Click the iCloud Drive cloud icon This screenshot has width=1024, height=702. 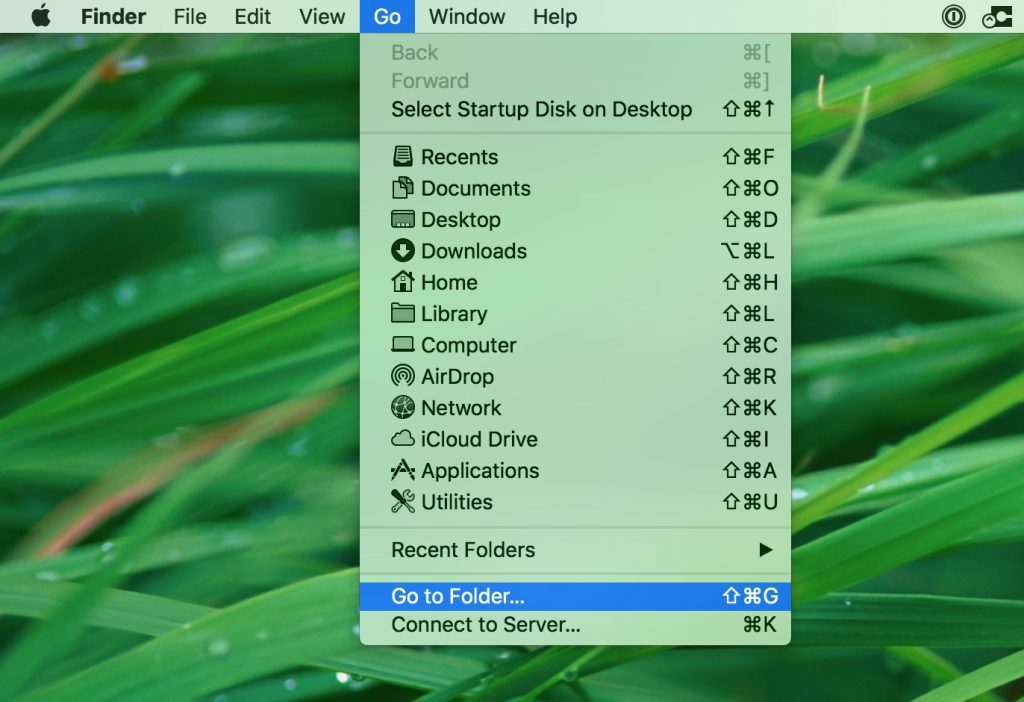[x=402, y=439]
